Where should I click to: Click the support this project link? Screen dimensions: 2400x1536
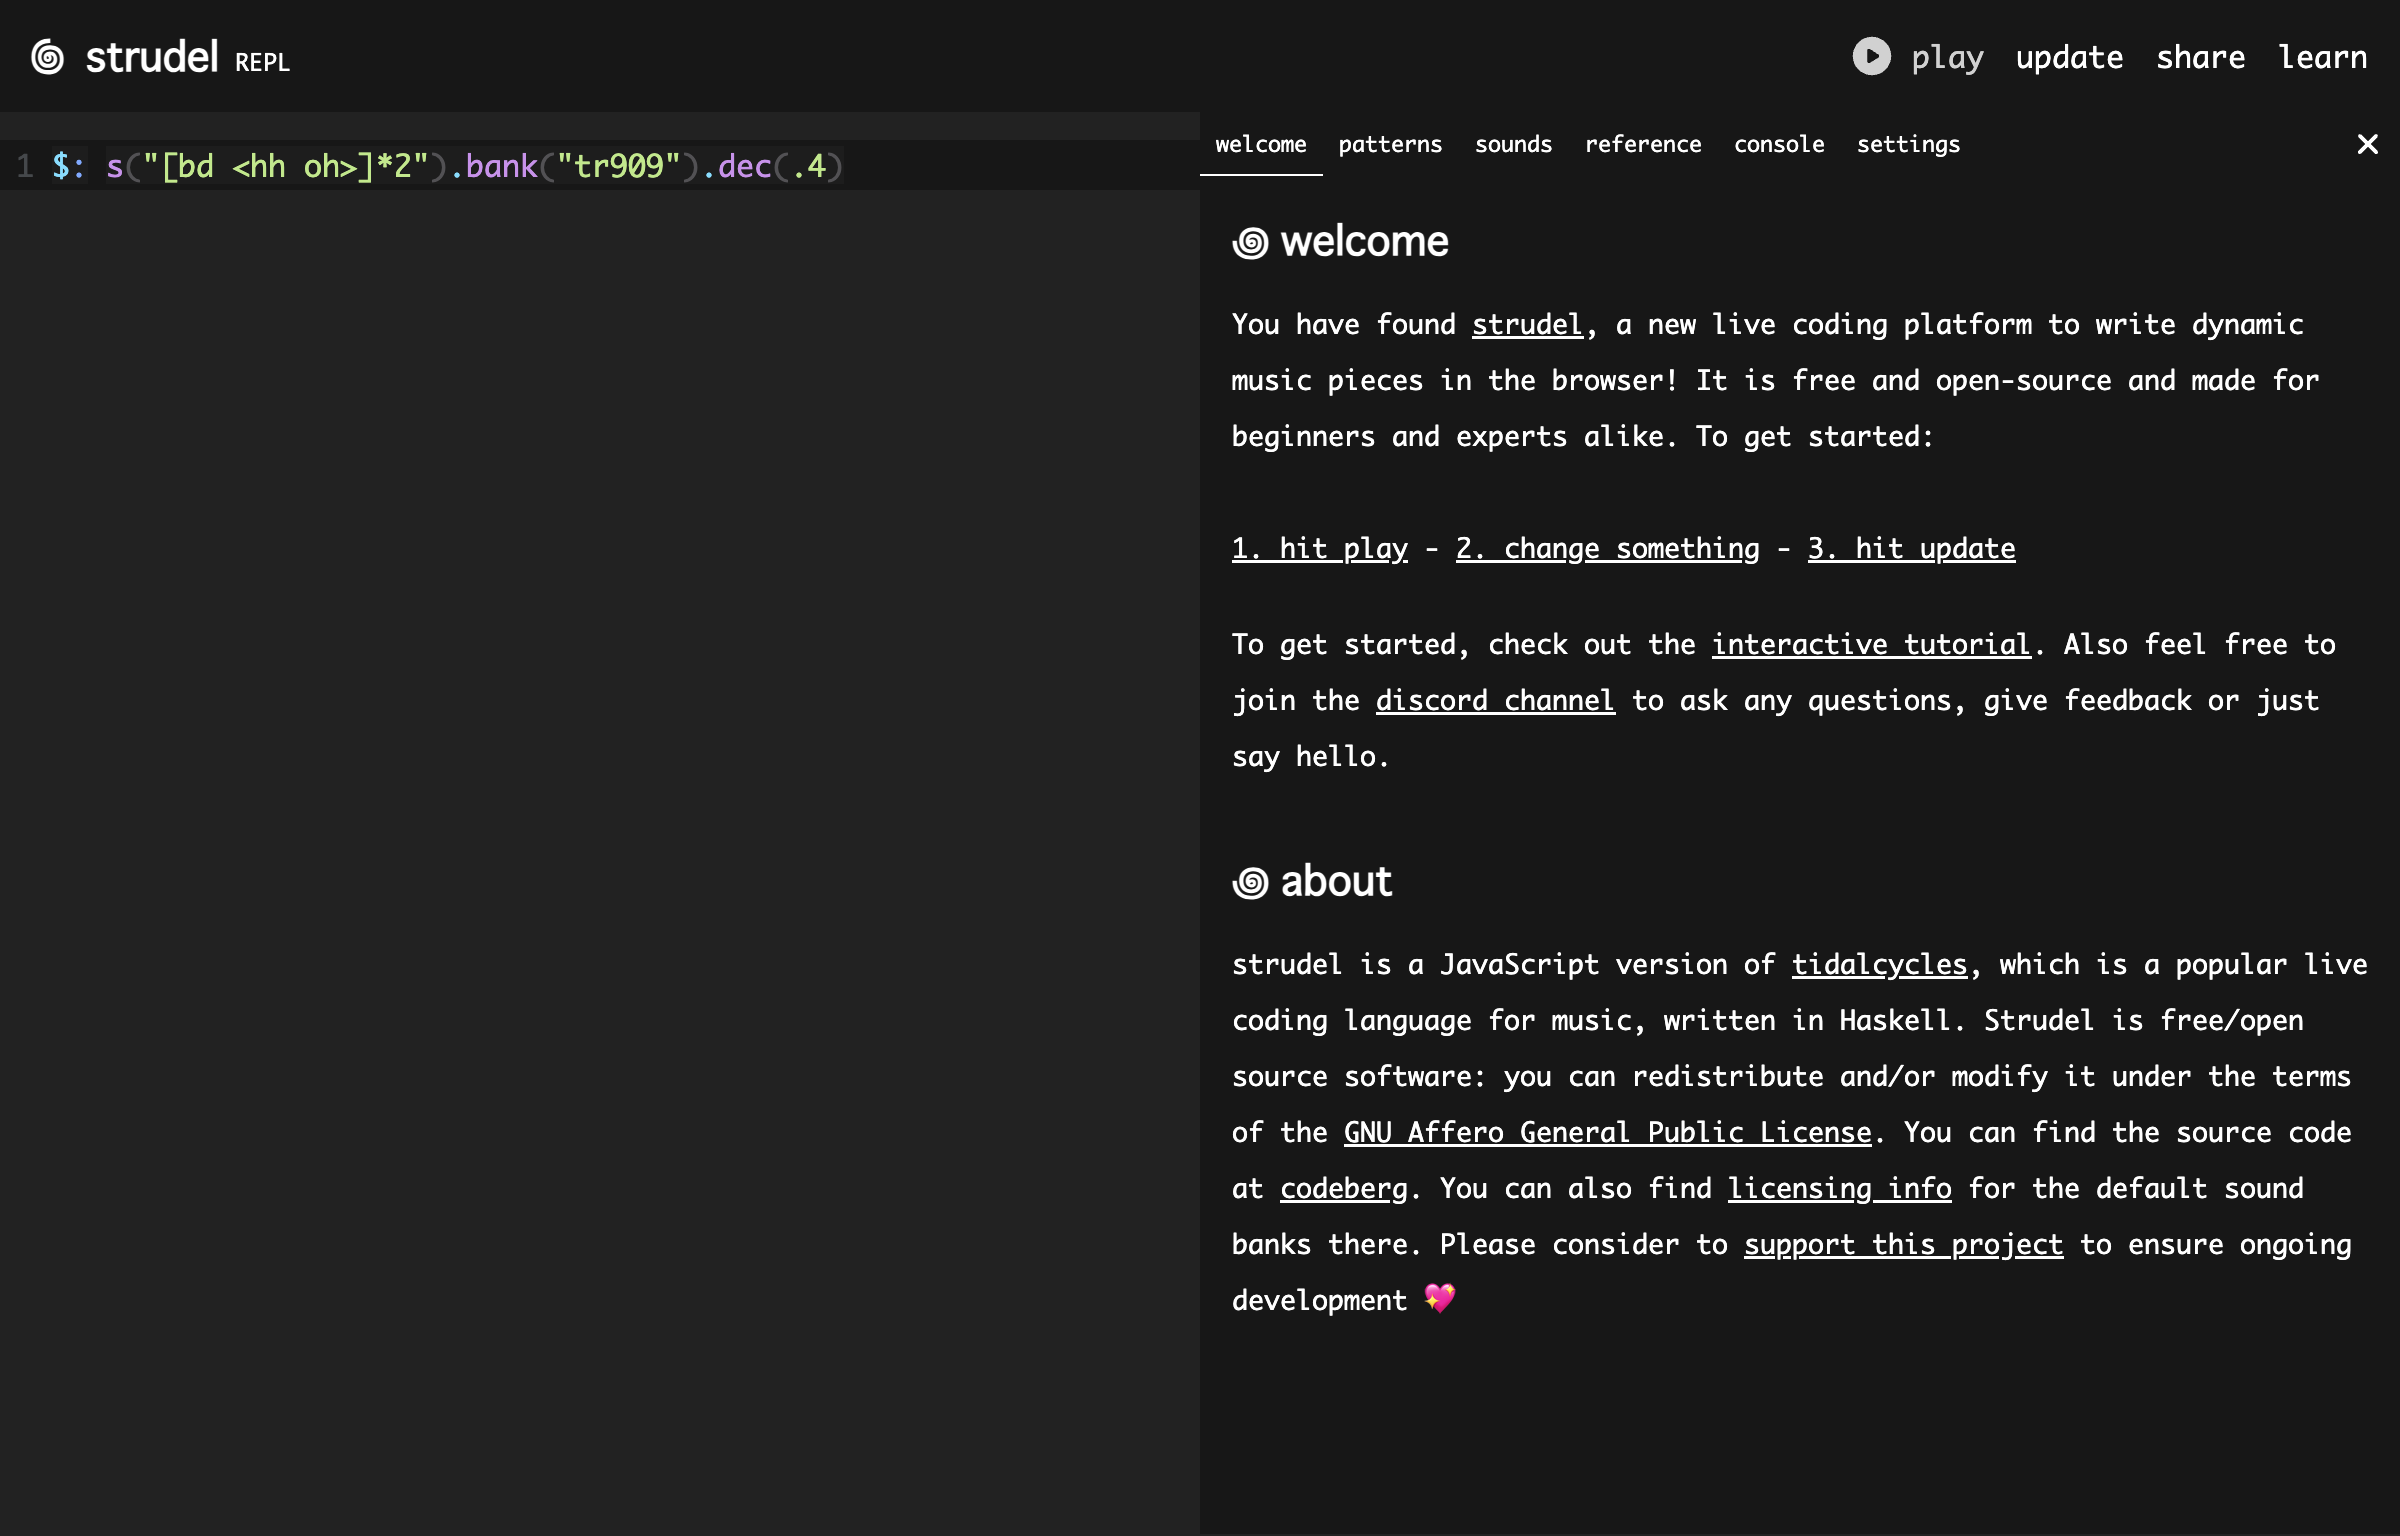point(1903,1245)
